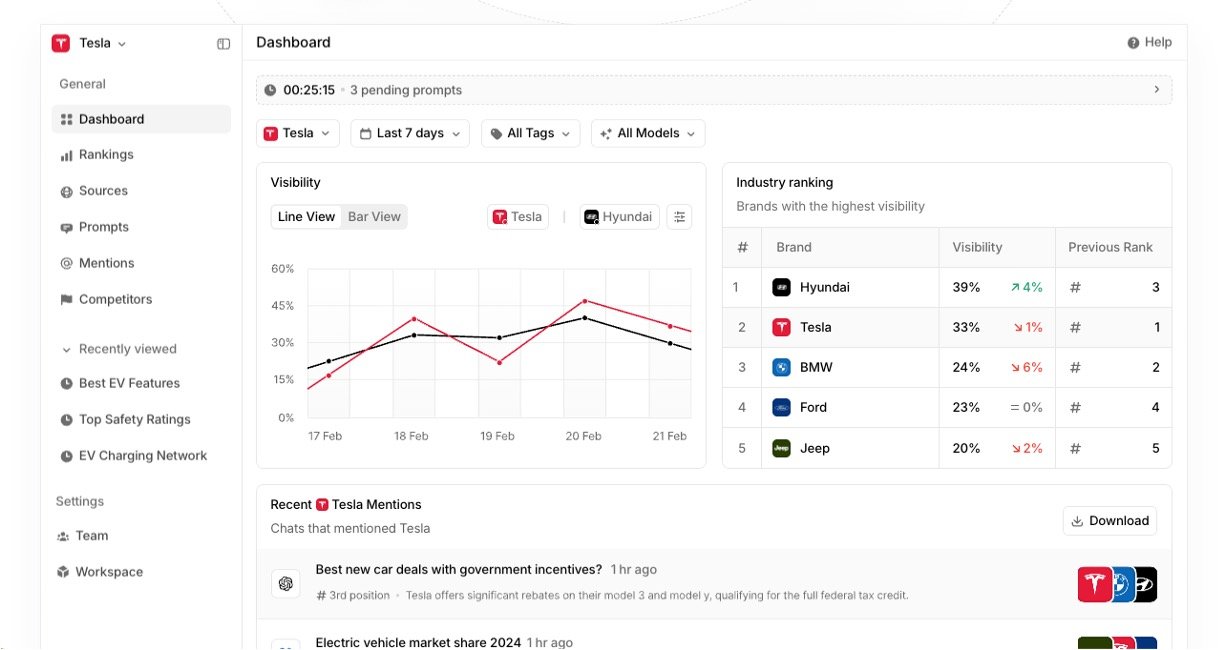Click the chart settings sliders icon
Image resolution: width=1226 pixels, height=650 pixels.
680,217
